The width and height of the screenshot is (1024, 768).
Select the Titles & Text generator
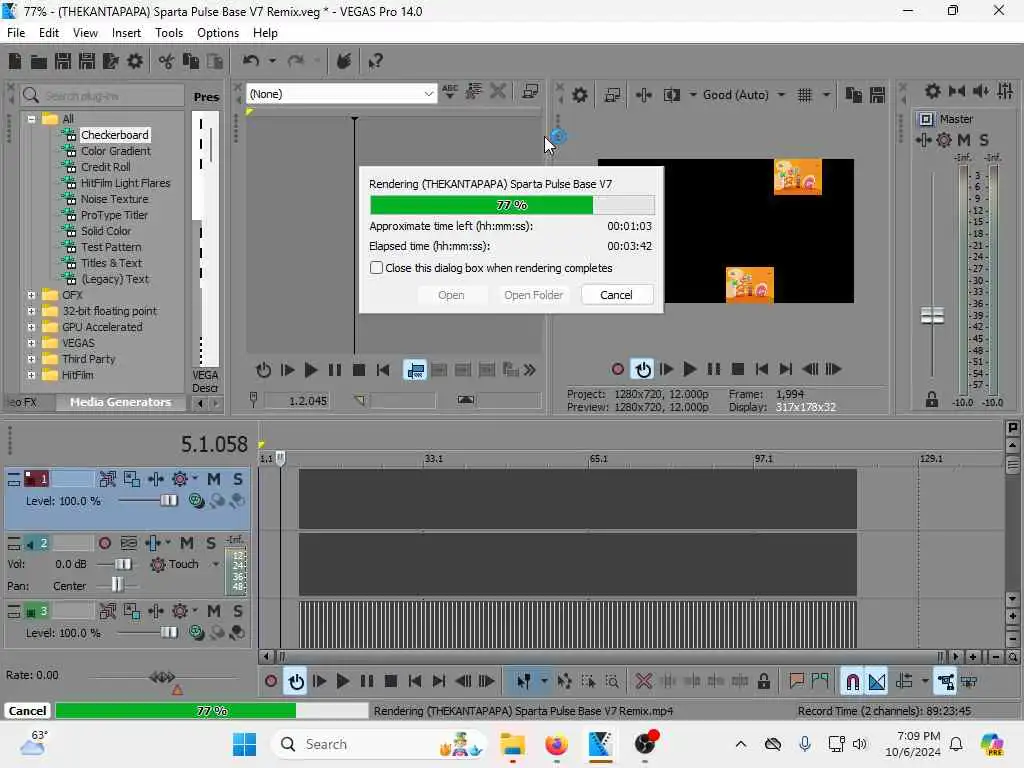click(111, 263)
